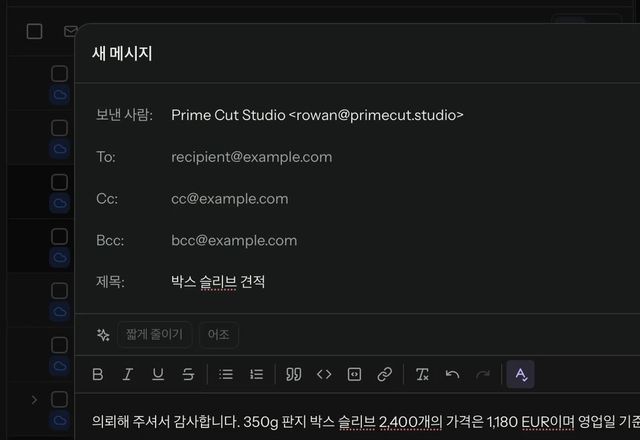Click the cloud icon under fifth checkbox
The height and width of the screenshot is (440, 640).
[60, 312]
